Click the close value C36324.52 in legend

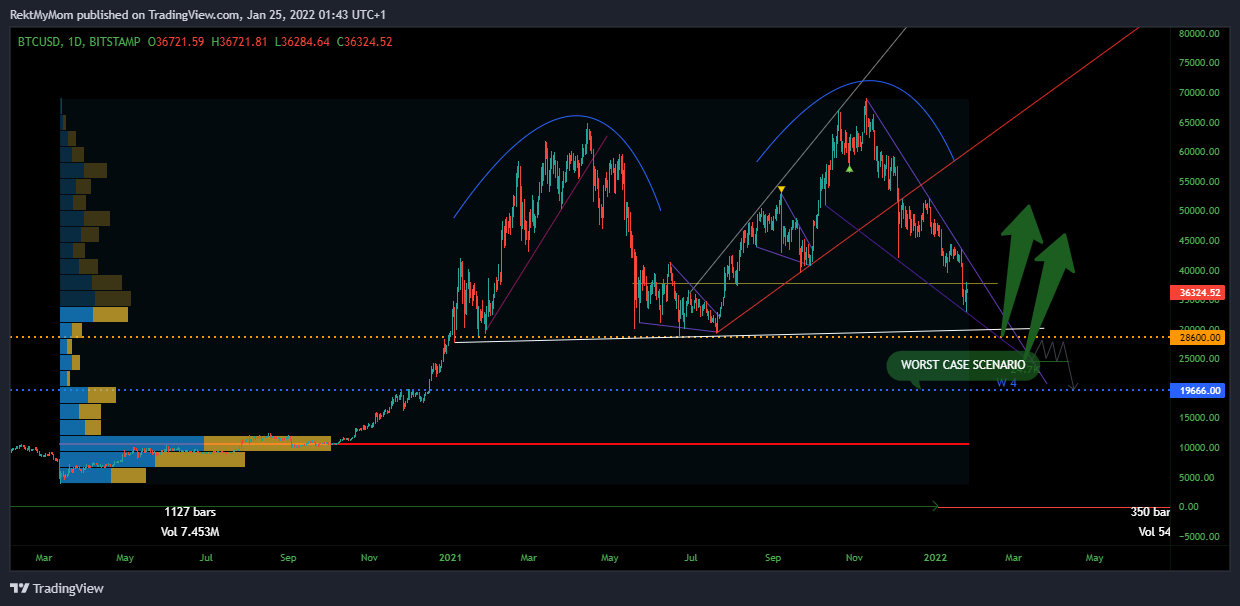tap(364, 41)
